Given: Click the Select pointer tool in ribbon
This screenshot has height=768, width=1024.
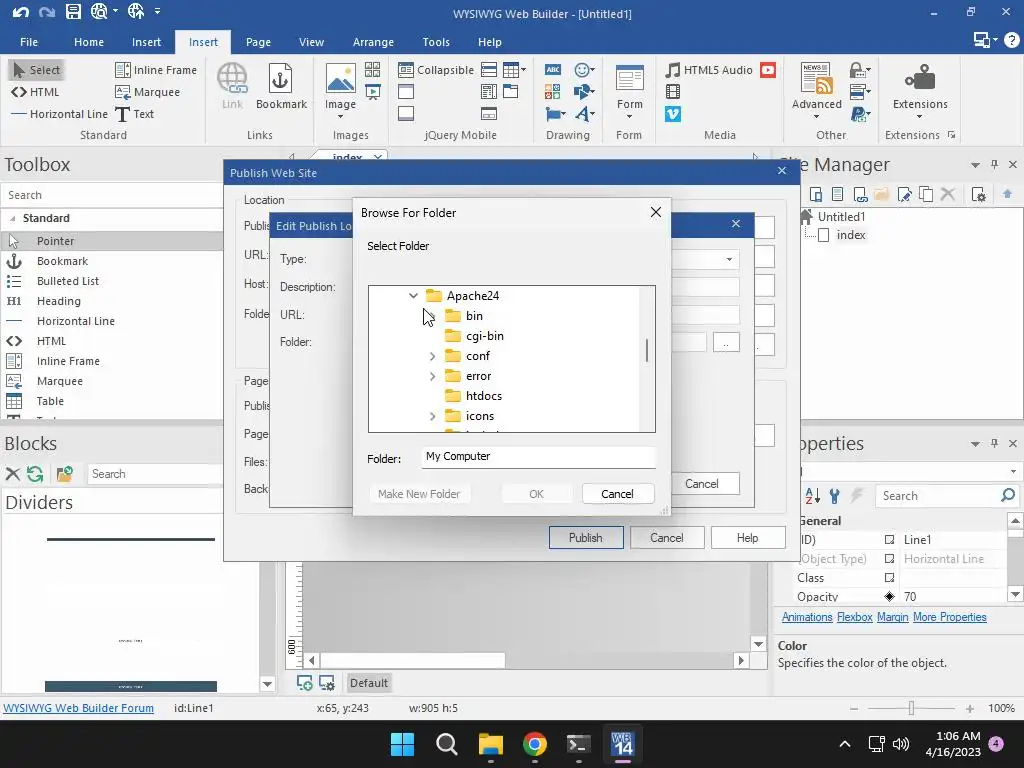Looking at the screenshot, I should pyautogui.click(x=37, y=70).
